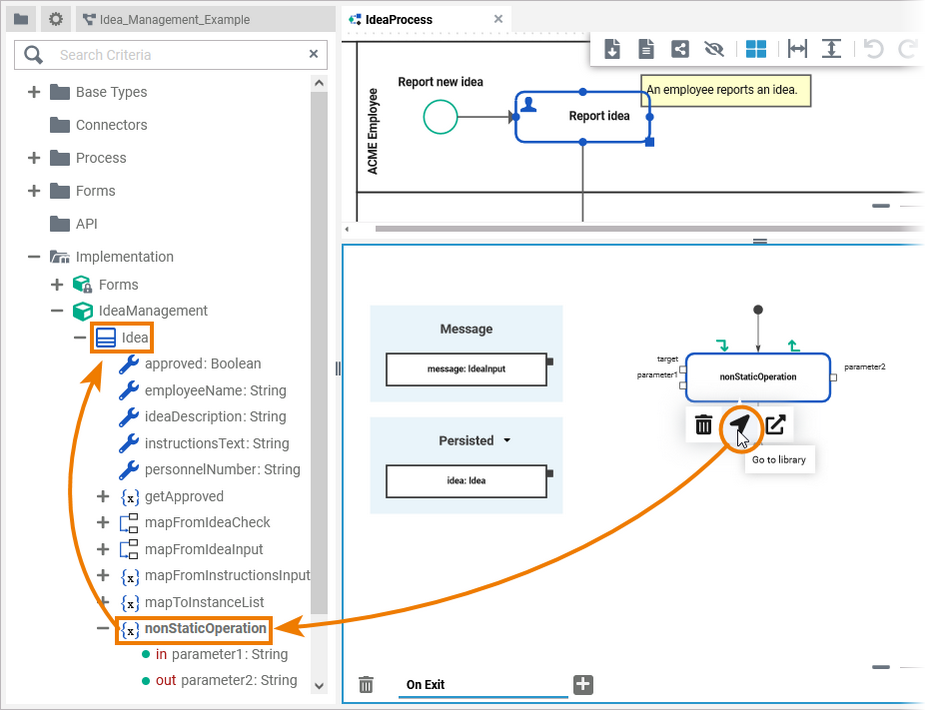Click the Report idea task box
This screenshot has width=926, height=710.
pyautogui.click(x=583, y=116)
